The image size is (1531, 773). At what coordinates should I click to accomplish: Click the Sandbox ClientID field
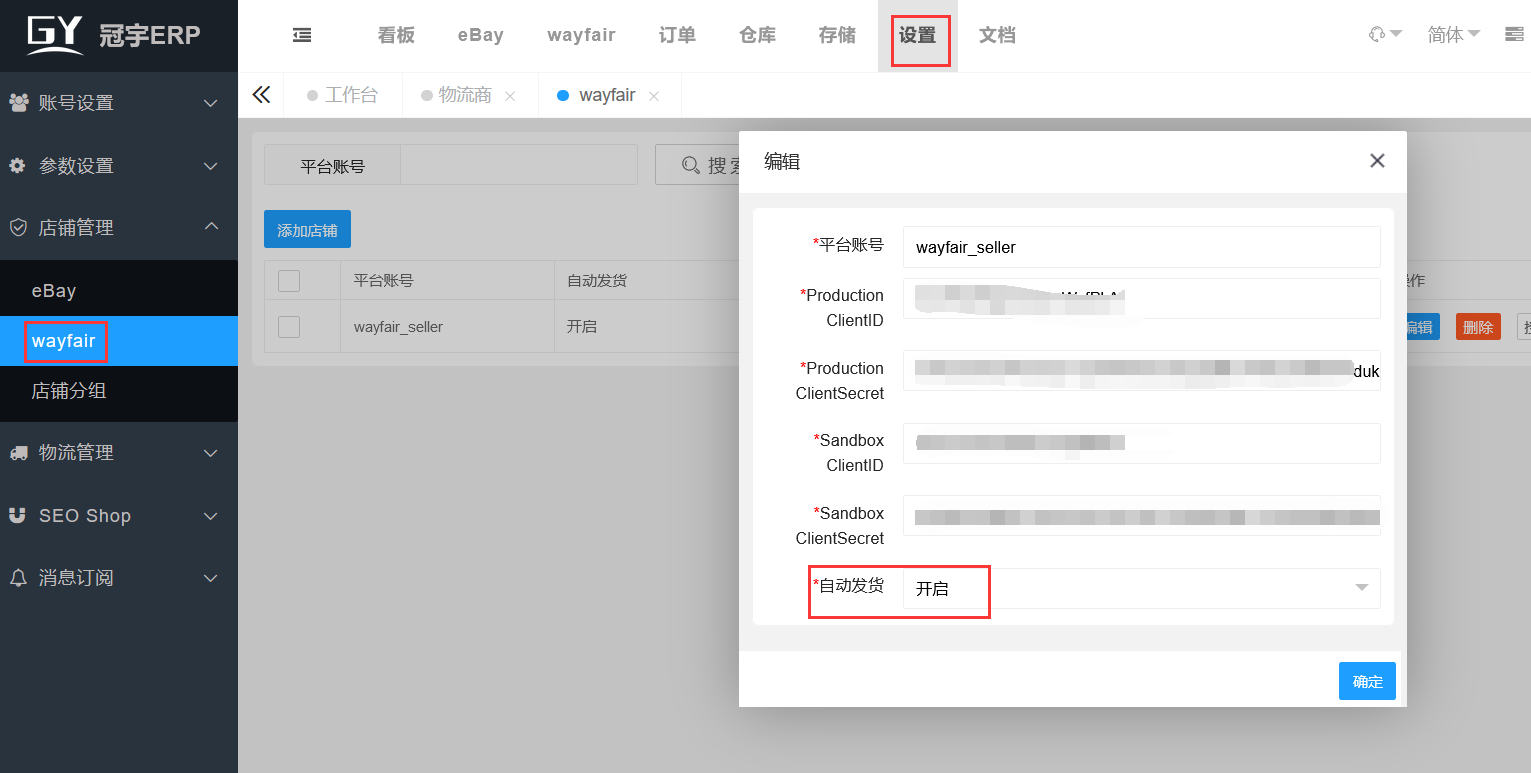pos(1141,443)
